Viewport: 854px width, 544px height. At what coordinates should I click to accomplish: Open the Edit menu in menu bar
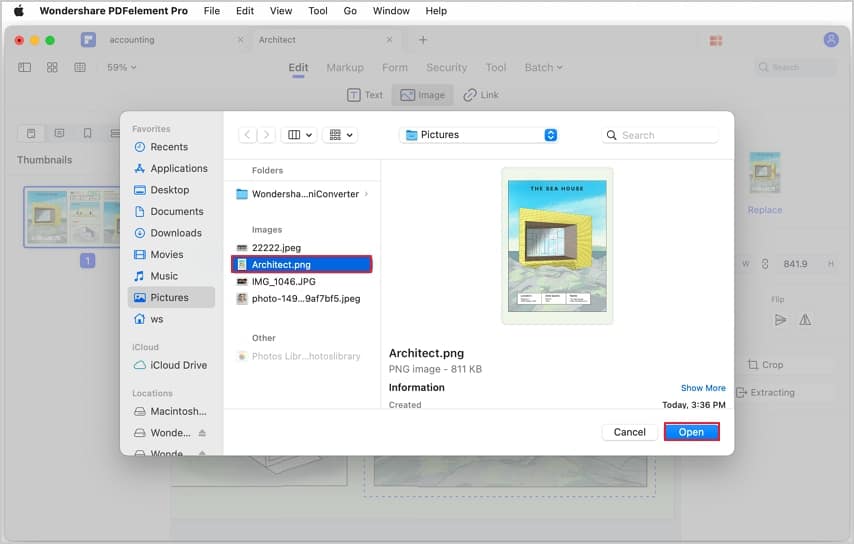pyautogui.click(x=245, y=11)
